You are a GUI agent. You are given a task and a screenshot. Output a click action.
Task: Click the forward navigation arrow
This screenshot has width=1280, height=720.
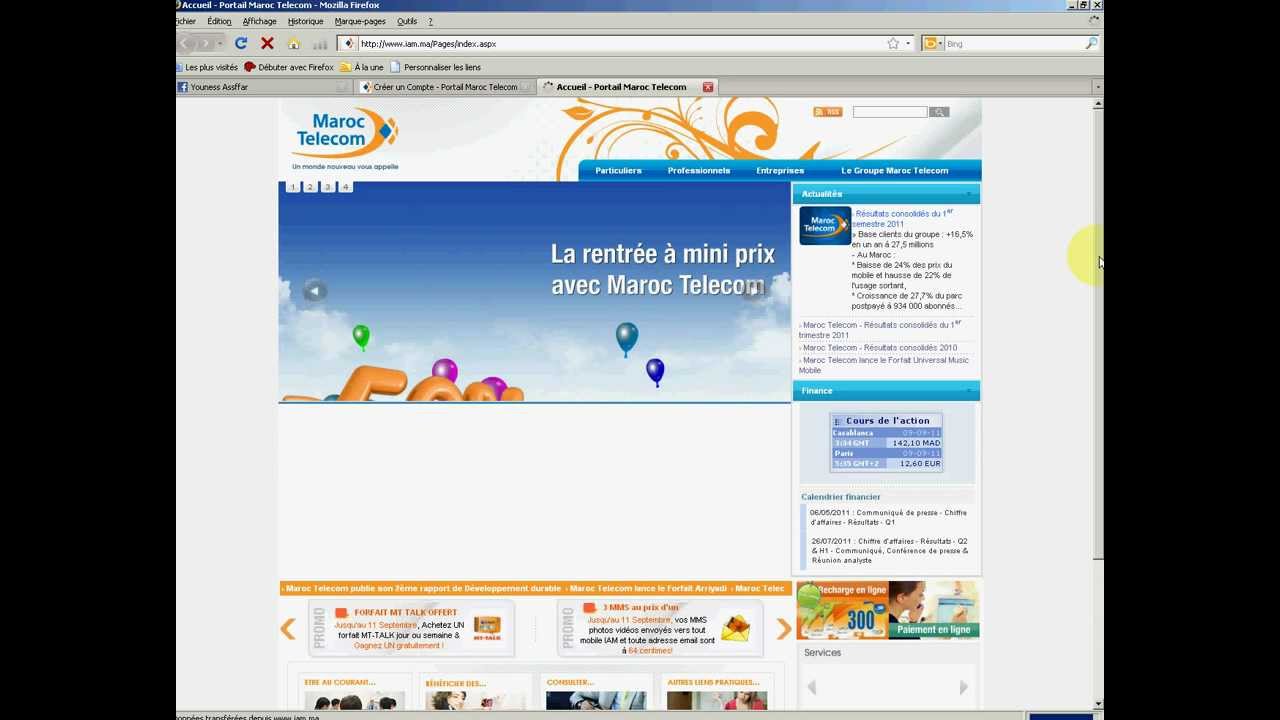pos(206,43)
